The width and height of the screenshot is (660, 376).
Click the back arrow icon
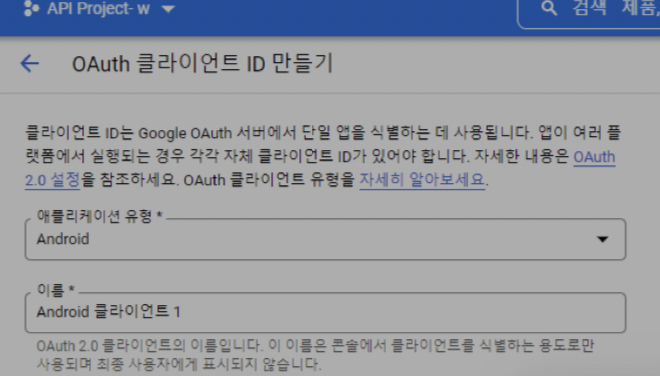point(29,64)
